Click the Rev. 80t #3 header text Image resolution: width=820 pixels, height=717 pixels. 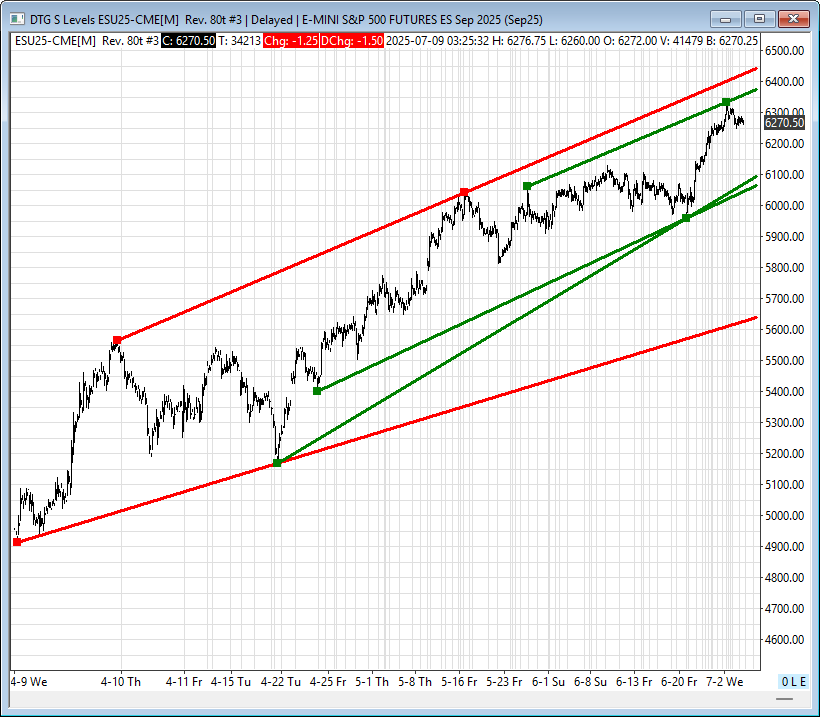[x=130, y=41]
